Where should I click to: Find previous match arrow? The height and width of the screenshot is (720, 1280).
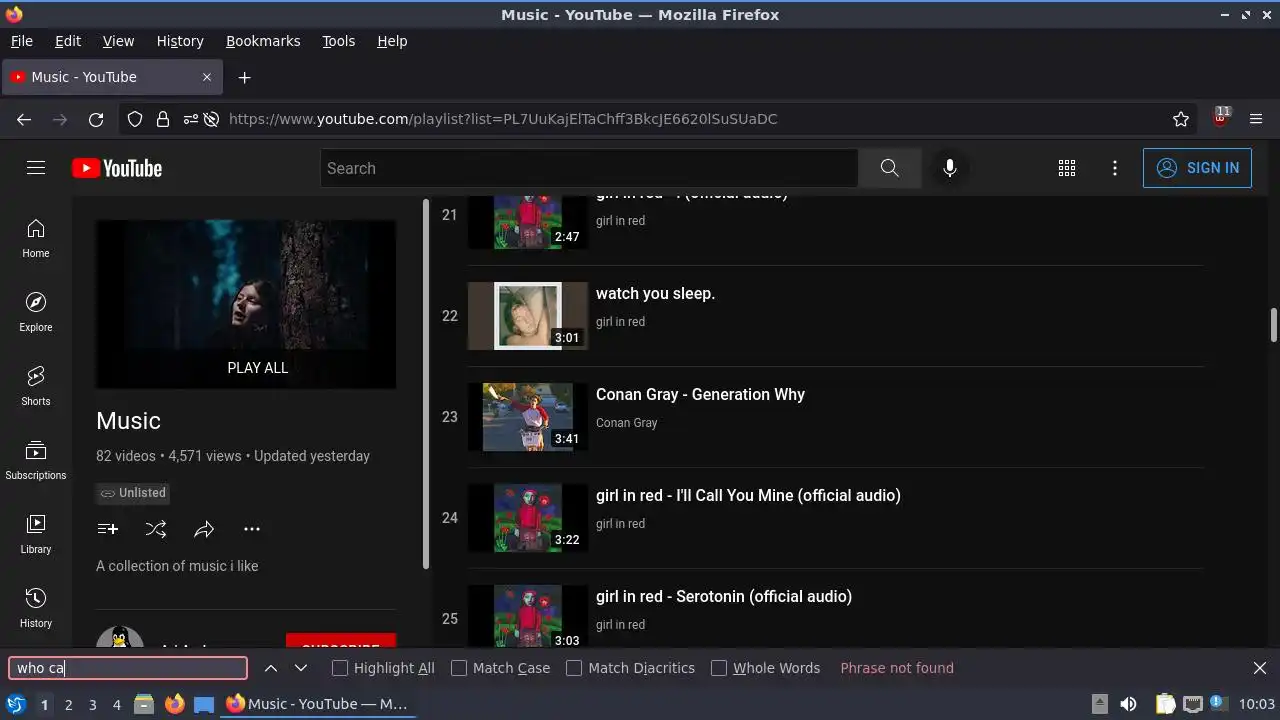[271, 668]
